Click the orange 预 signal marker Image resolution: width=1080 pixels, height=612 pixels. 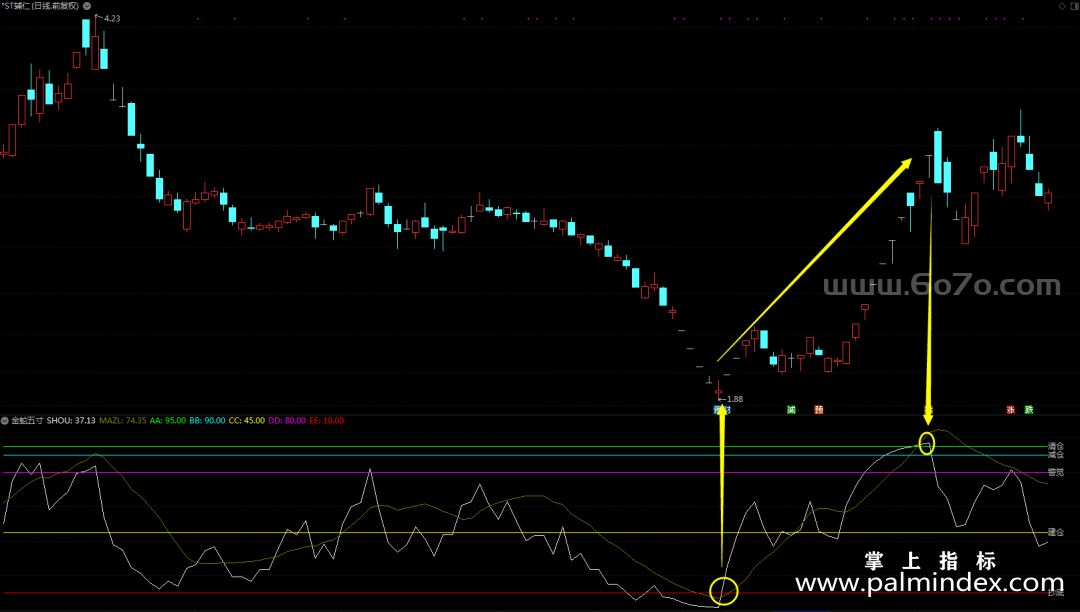(819, 410)
